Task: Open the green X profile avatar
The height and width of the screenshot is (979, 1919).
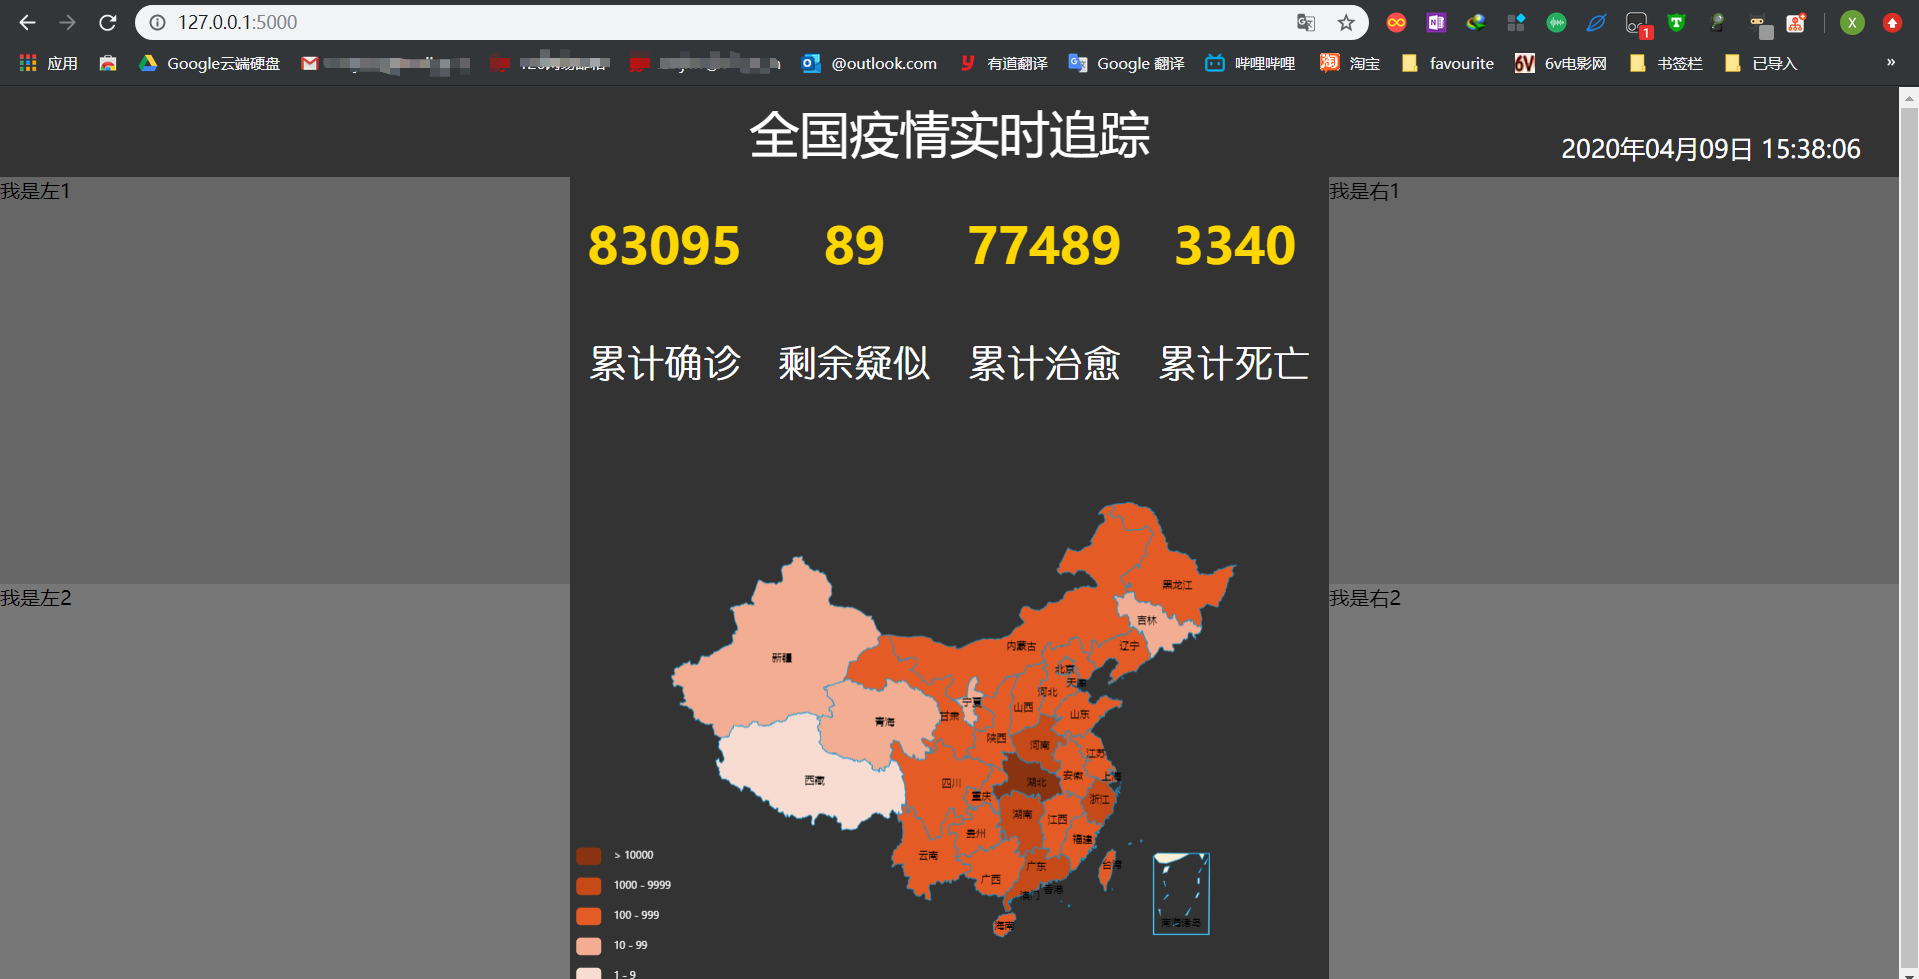Action: (1852, 22)
